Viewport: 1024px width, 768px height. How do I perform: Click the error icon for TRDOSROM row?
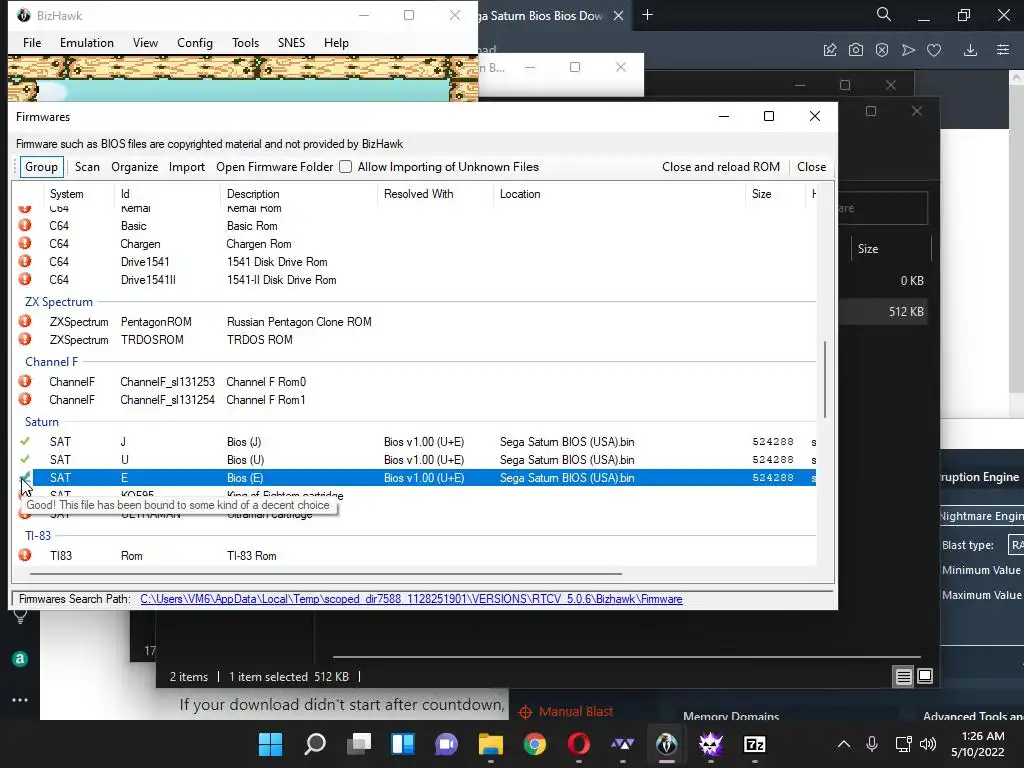tap(25, 339)
